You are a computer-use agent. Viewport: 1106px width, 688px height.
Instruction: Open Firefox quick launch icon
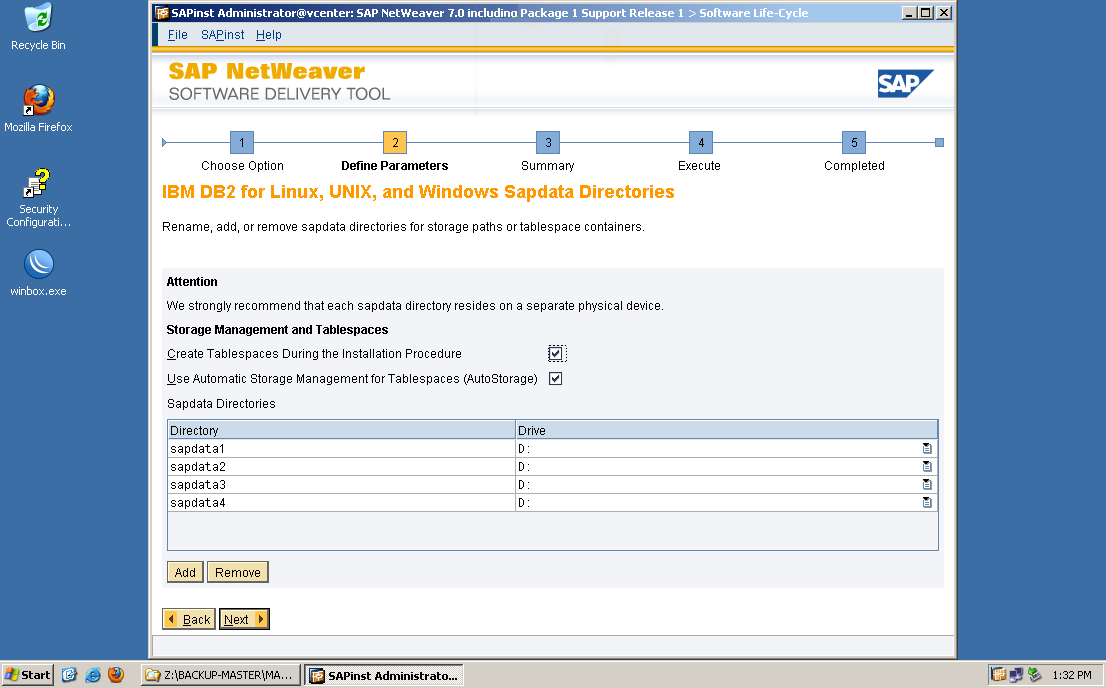click(116, 675)
